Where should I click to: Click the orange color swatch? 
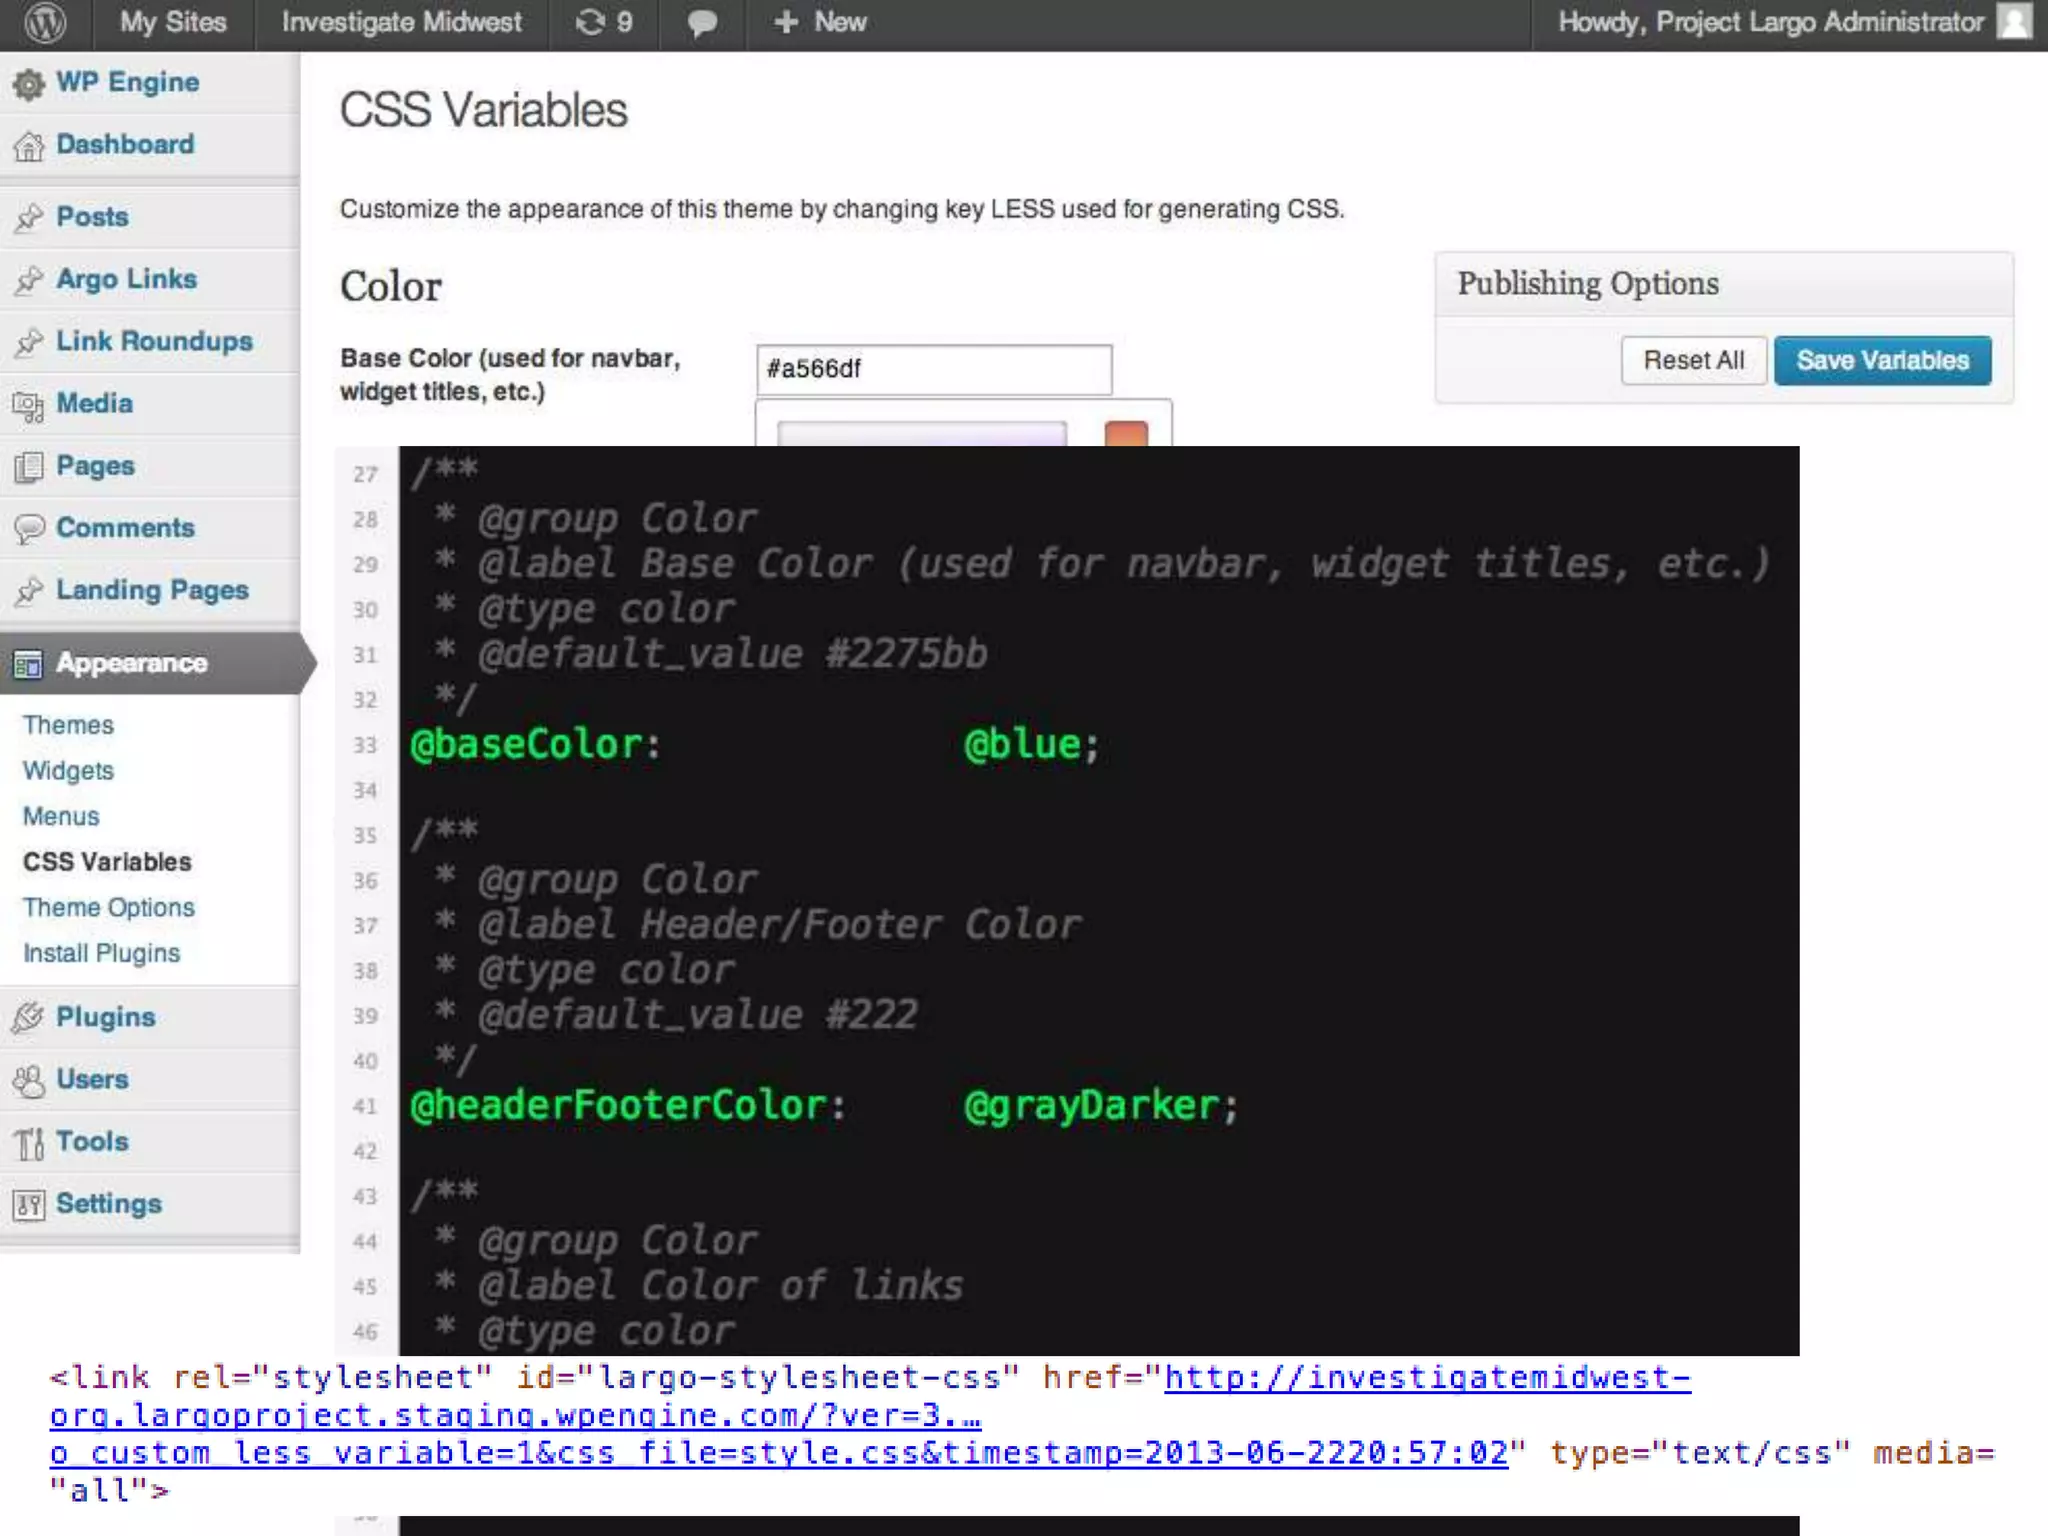coord(1126,435)
